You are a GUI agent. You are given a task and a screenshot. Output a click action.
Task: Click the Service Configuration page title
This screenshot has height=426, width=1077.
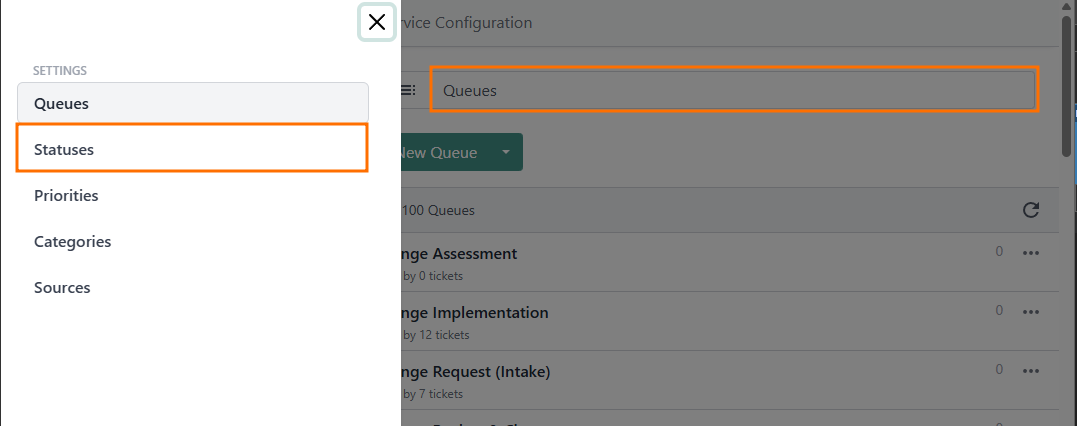(x=465, y=22)
